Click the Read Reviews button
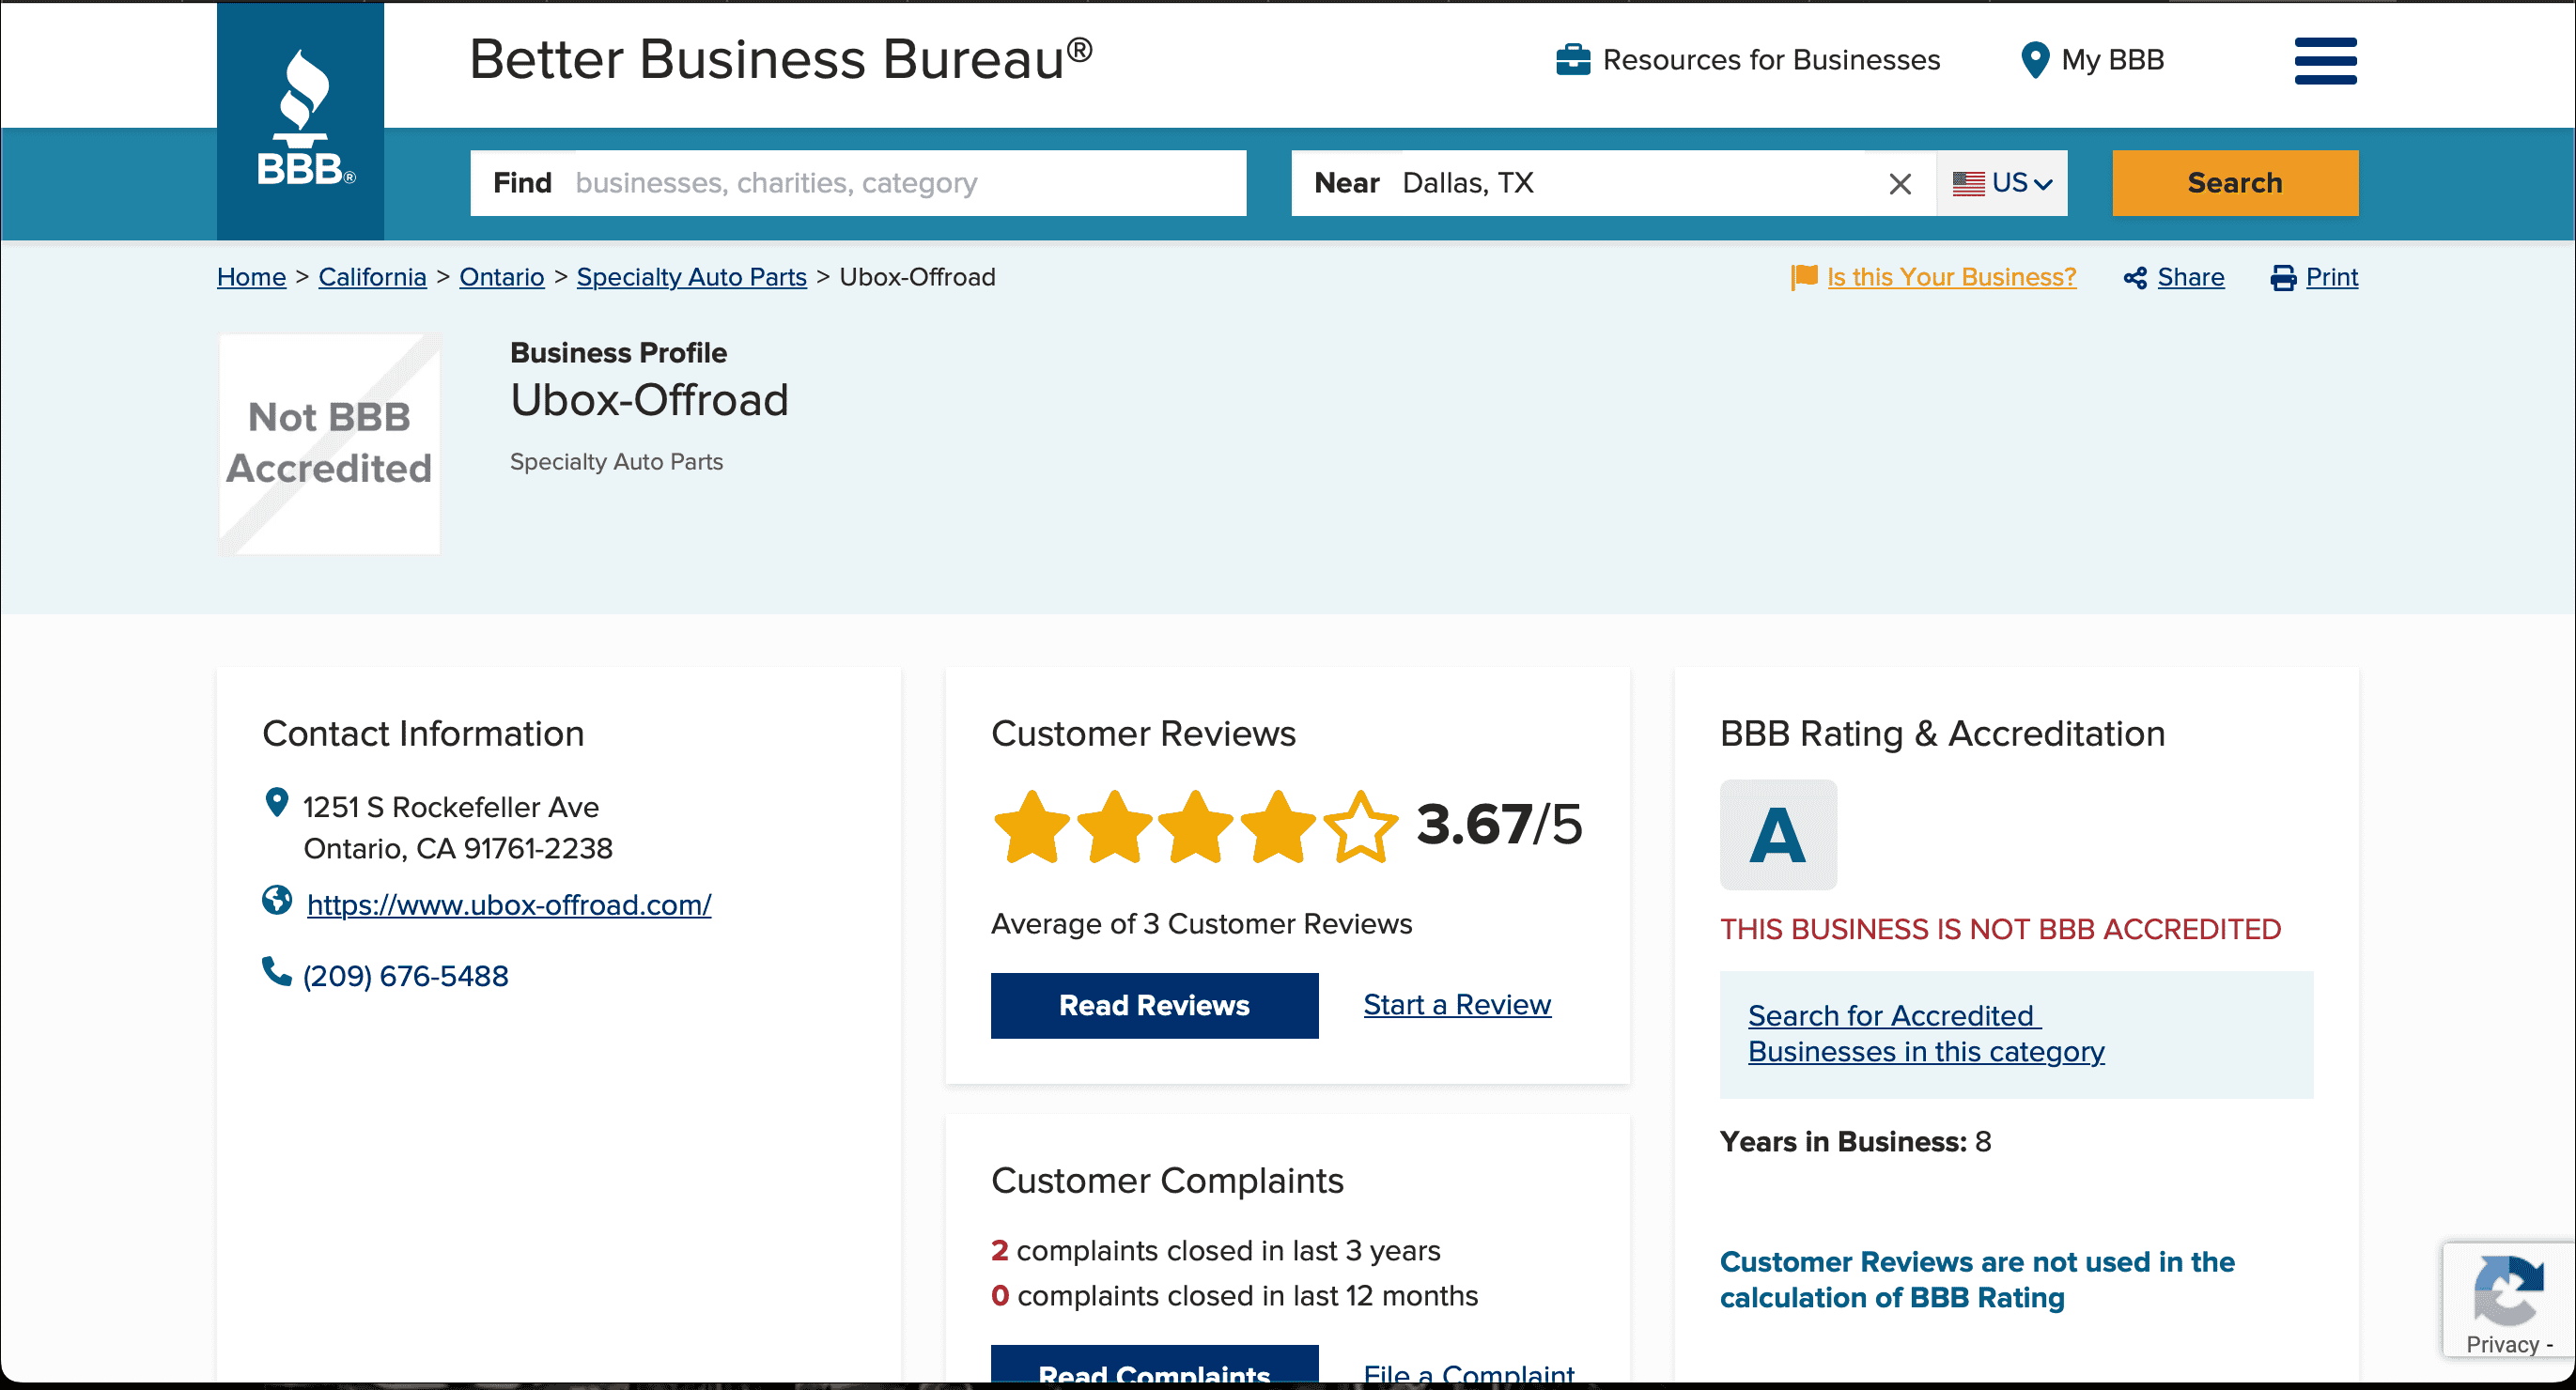 [x=1154, y=1005]
